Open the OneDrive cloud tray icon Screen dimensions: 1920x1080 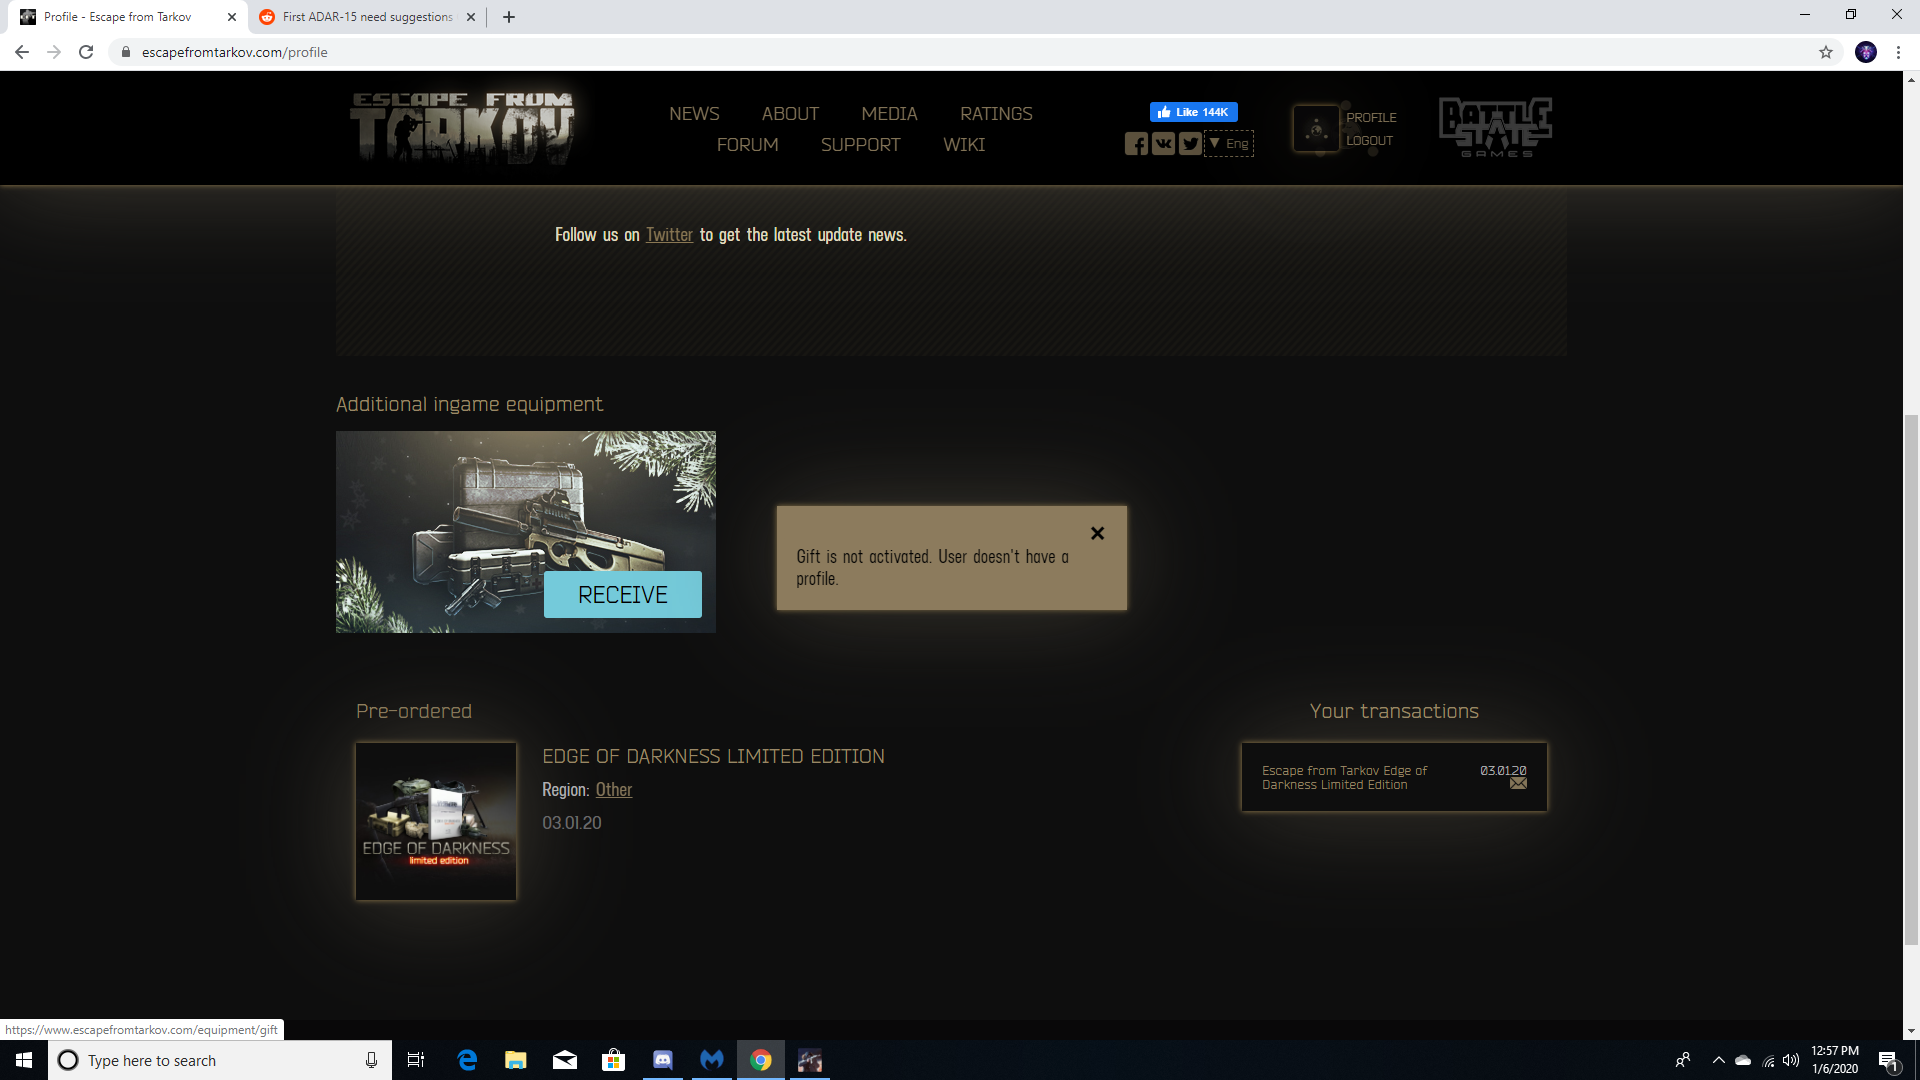coord(1743,1060)
